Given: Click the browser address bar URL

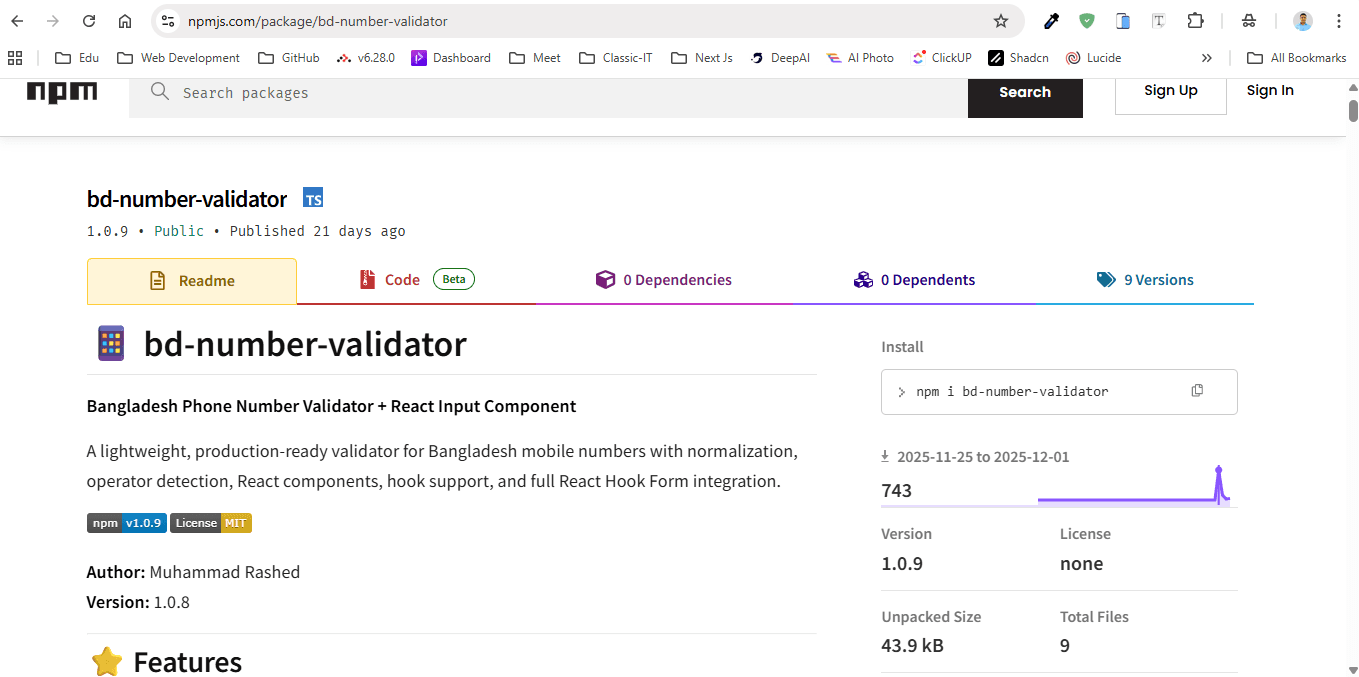Looking at the screenshot, I should (x=318, y=21).
